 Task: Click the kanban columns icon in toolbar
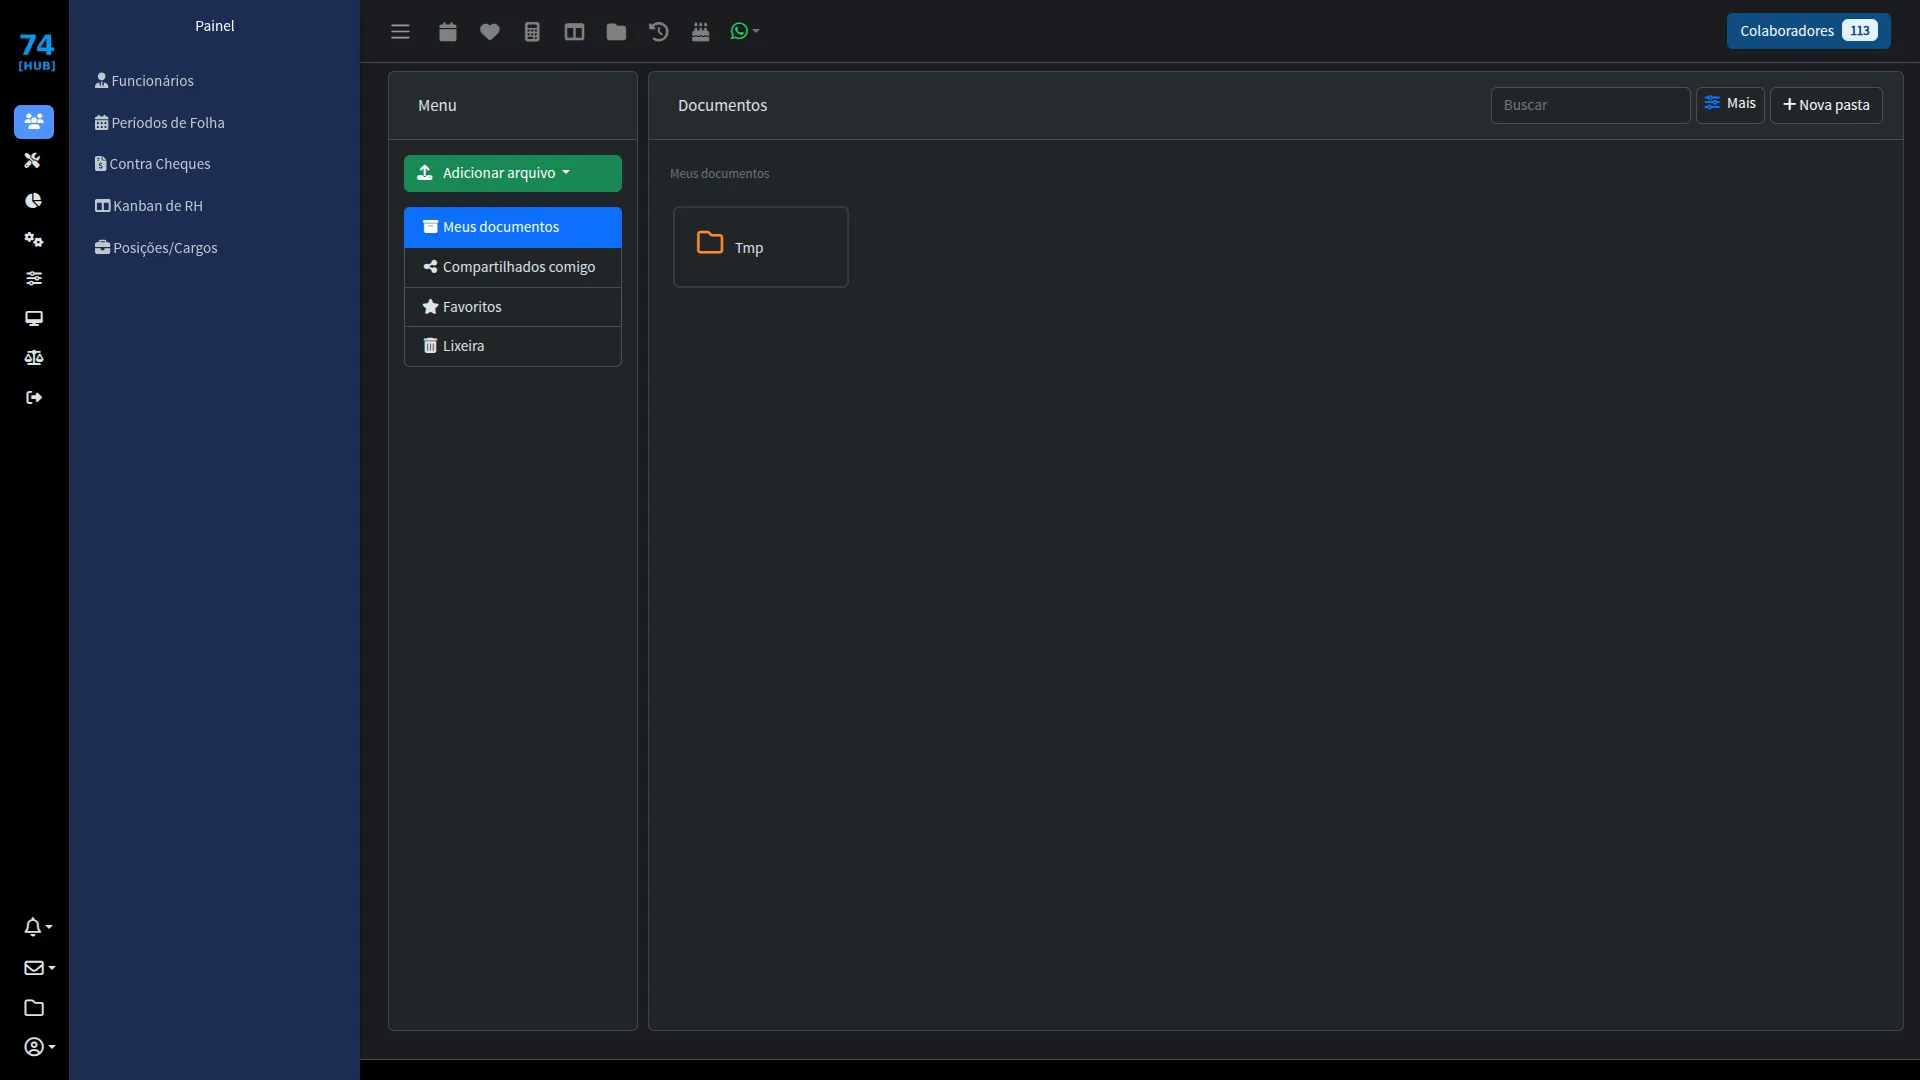[574, 32]
